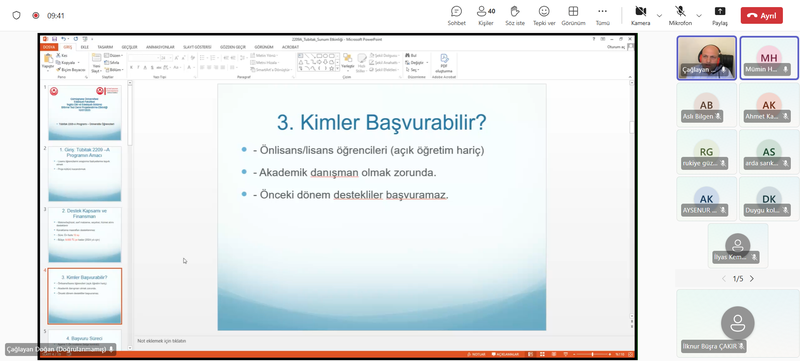Open the Tümü more options menu
The width and height of the screenshot is (800, 361).
click(603, 16)
